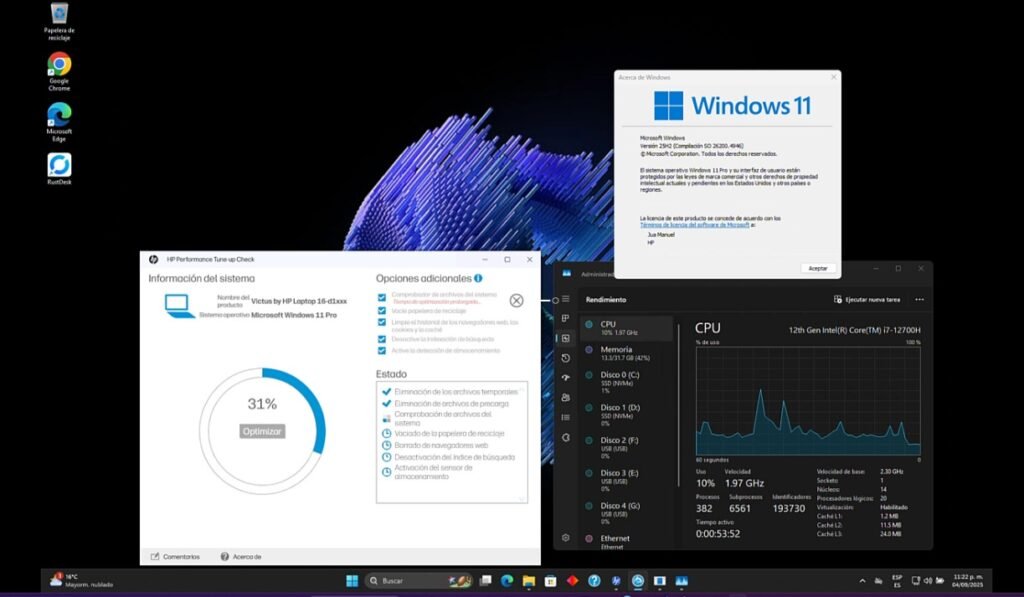The image size is (1024, 597).
Task: Click Ejecutar nueva tarea button
Action: click(866, 299)
